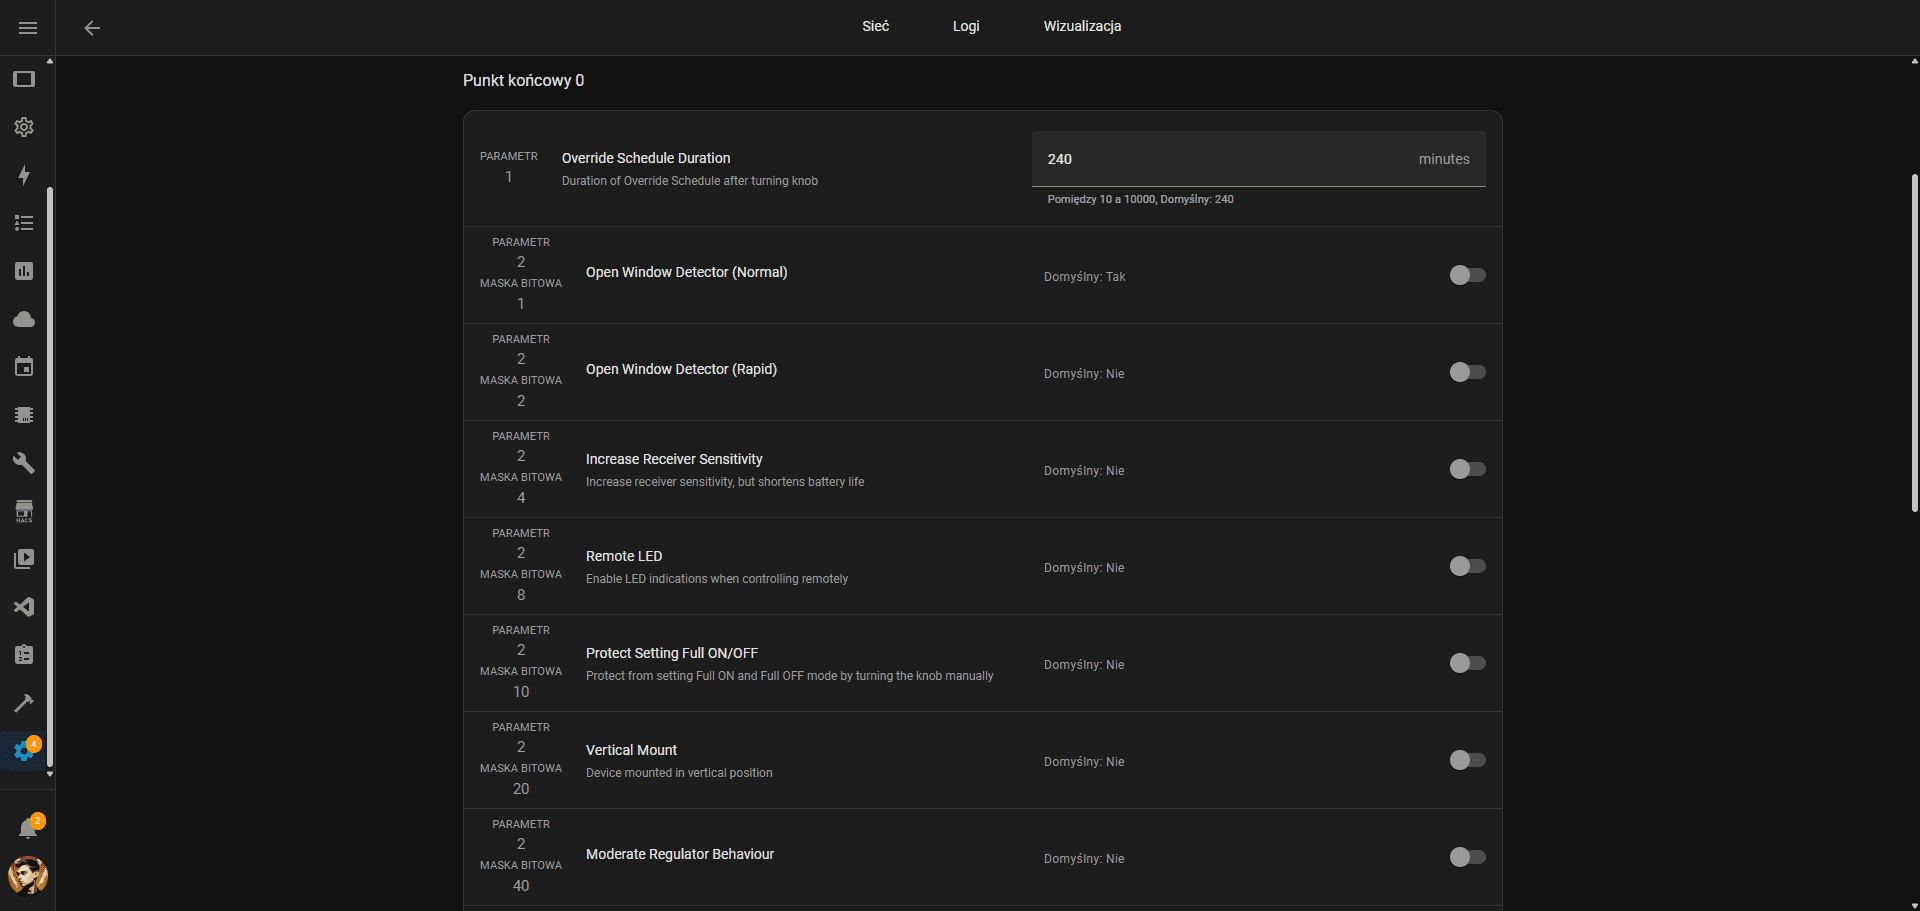Open the calendar icon in sidebar
1920x911 pixels.
[x=24, y=367]
